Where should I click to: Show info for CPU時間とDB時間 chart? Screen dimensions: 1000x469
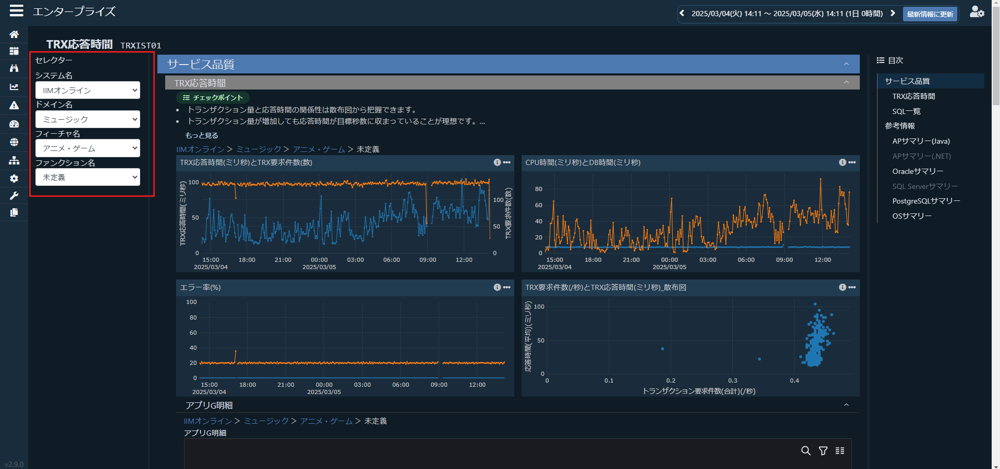click(842, 162)
